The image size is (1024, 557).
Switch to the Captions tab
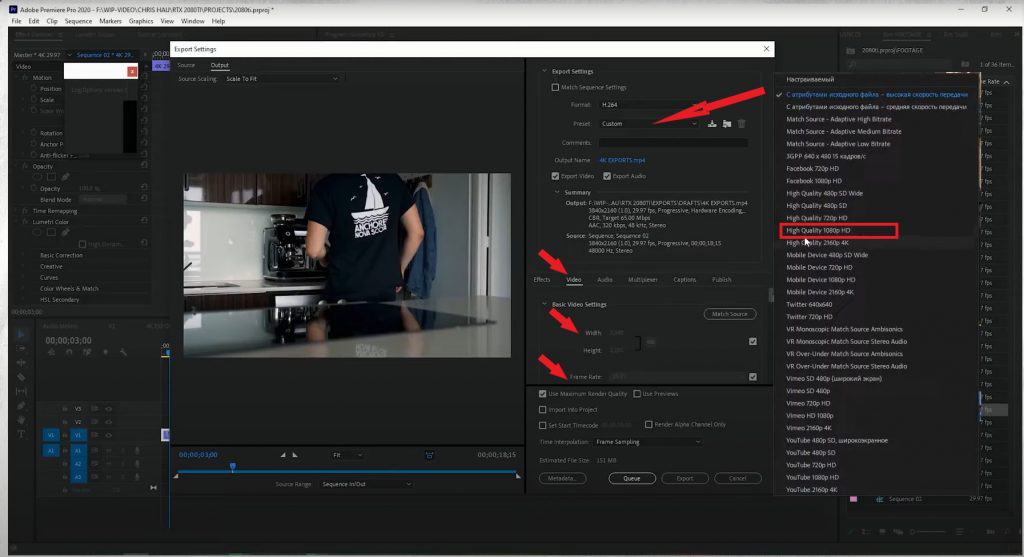point(684,279)
